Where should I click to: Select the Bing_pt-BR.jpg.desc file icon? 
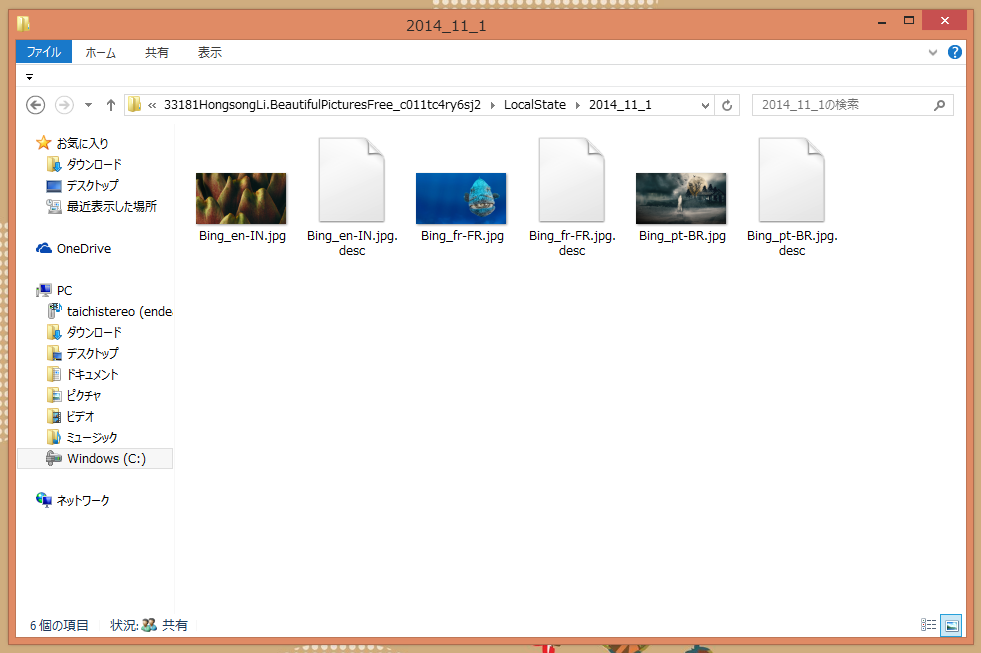point(792,180)
